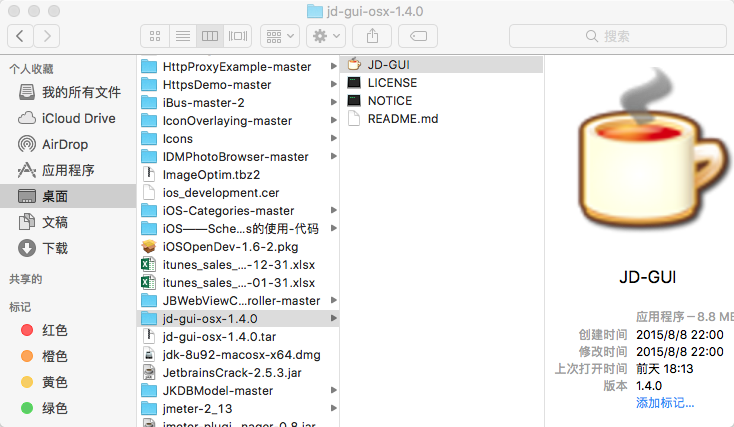734x427 pixels.
Task: Open 下载 in the sidebar
Action: coord(69,248)
